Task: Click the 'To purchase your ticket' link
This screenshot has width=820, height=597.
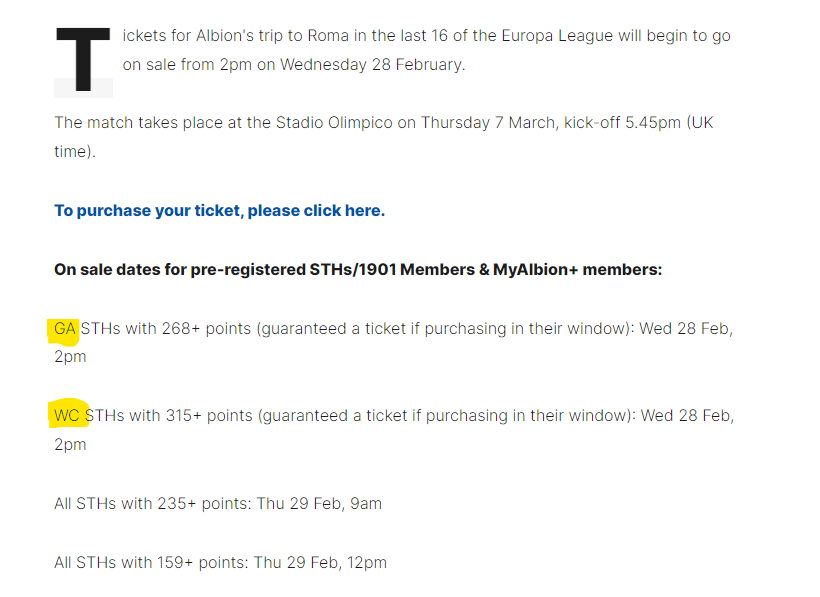Action: click(219, 211)
